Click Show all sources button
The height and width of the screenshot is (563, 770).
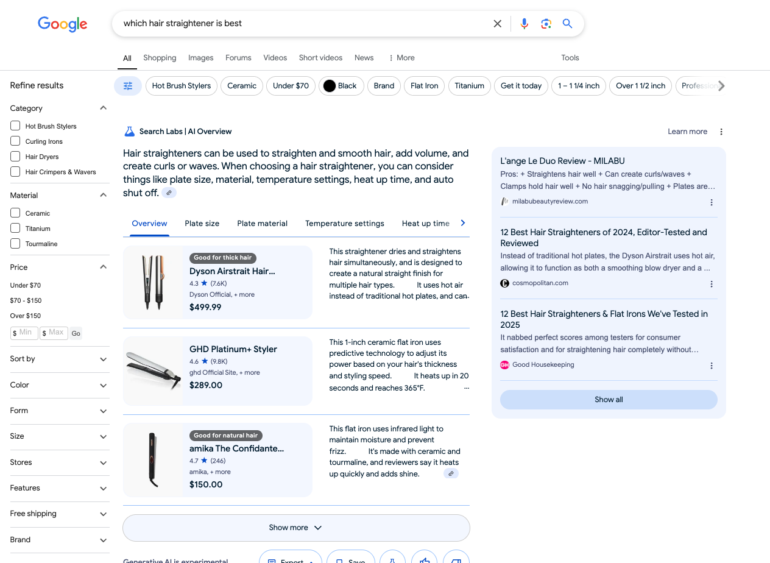click(x=608, y=399)
